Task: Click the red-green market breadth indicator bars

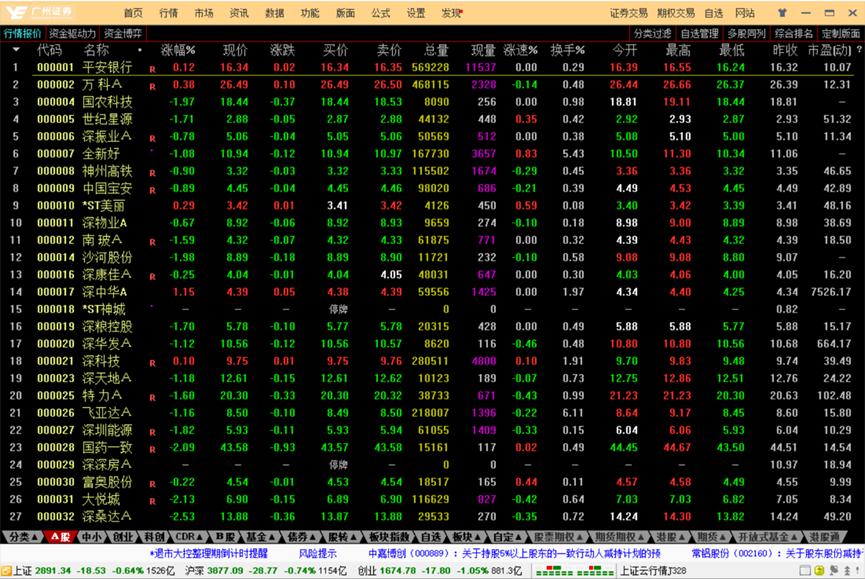Action: (x=574, y=571)
